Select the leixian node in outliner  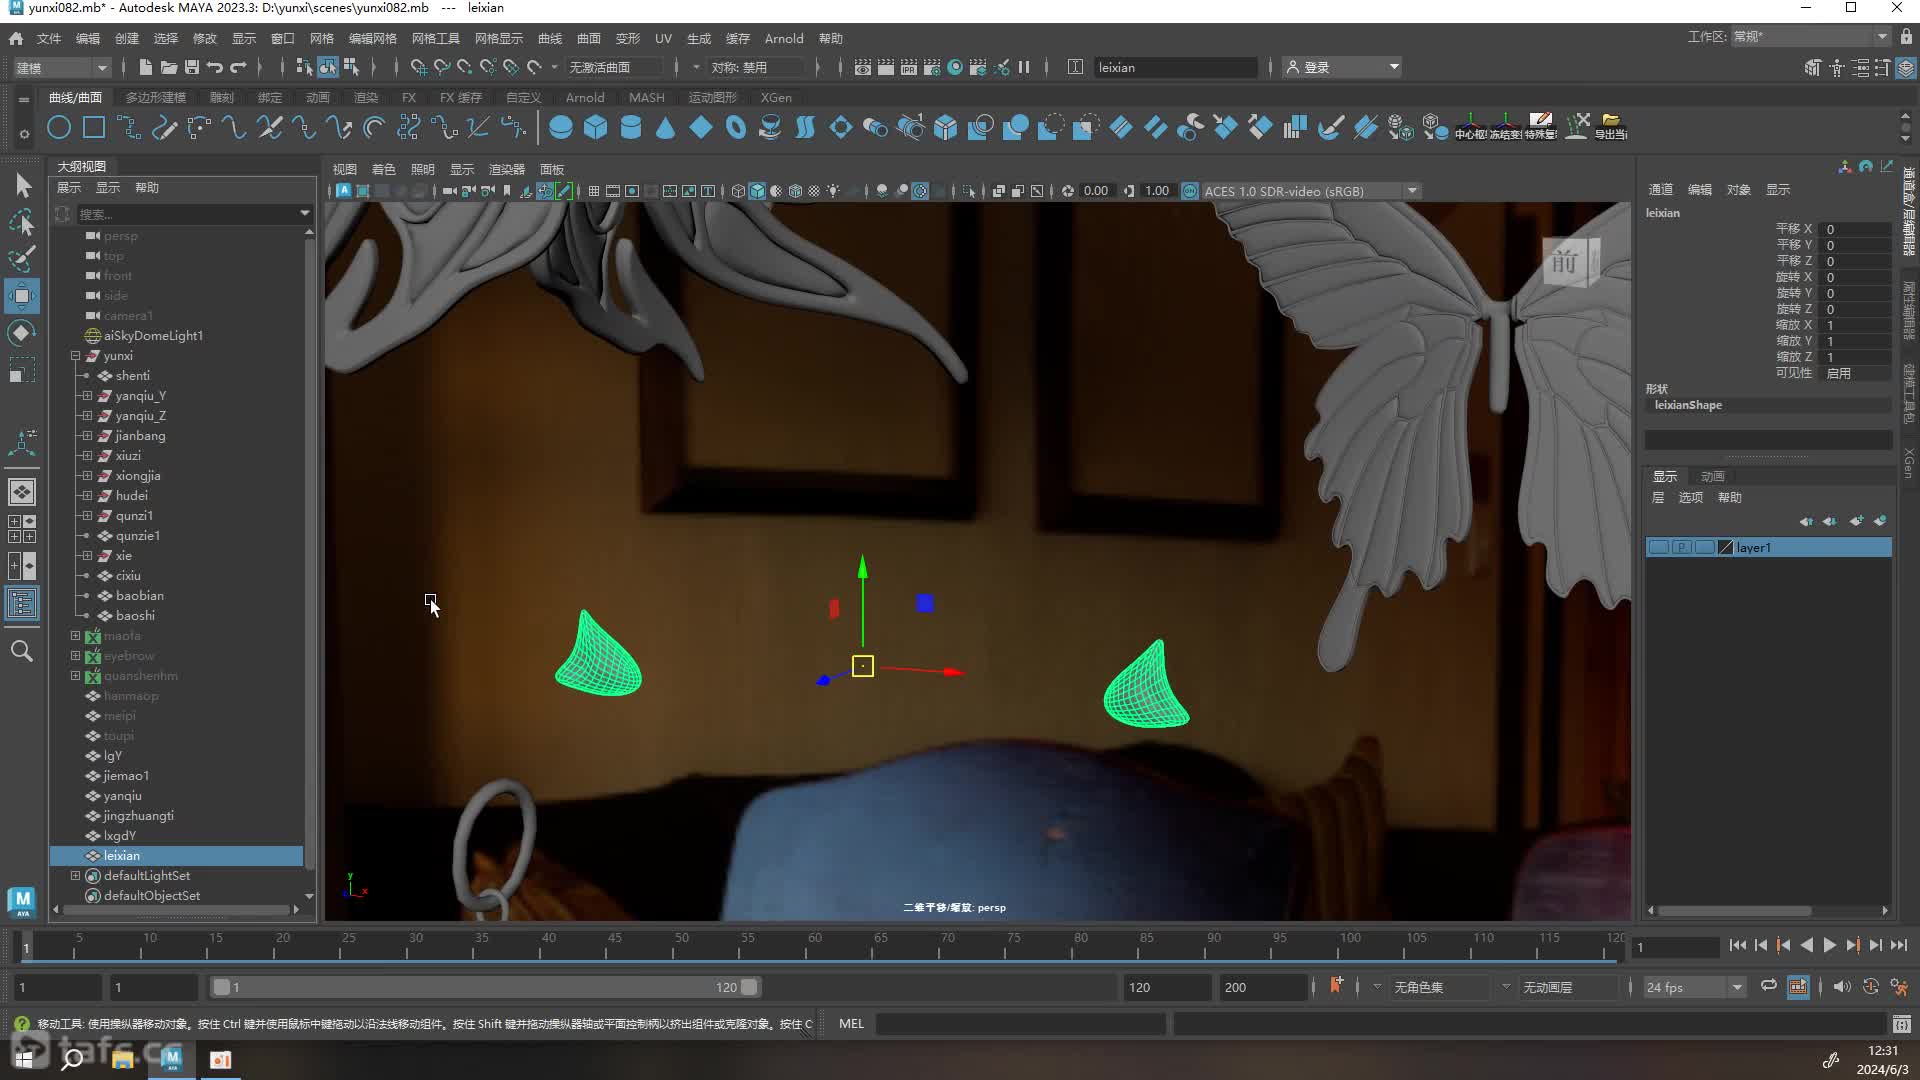tap(177, 856)
